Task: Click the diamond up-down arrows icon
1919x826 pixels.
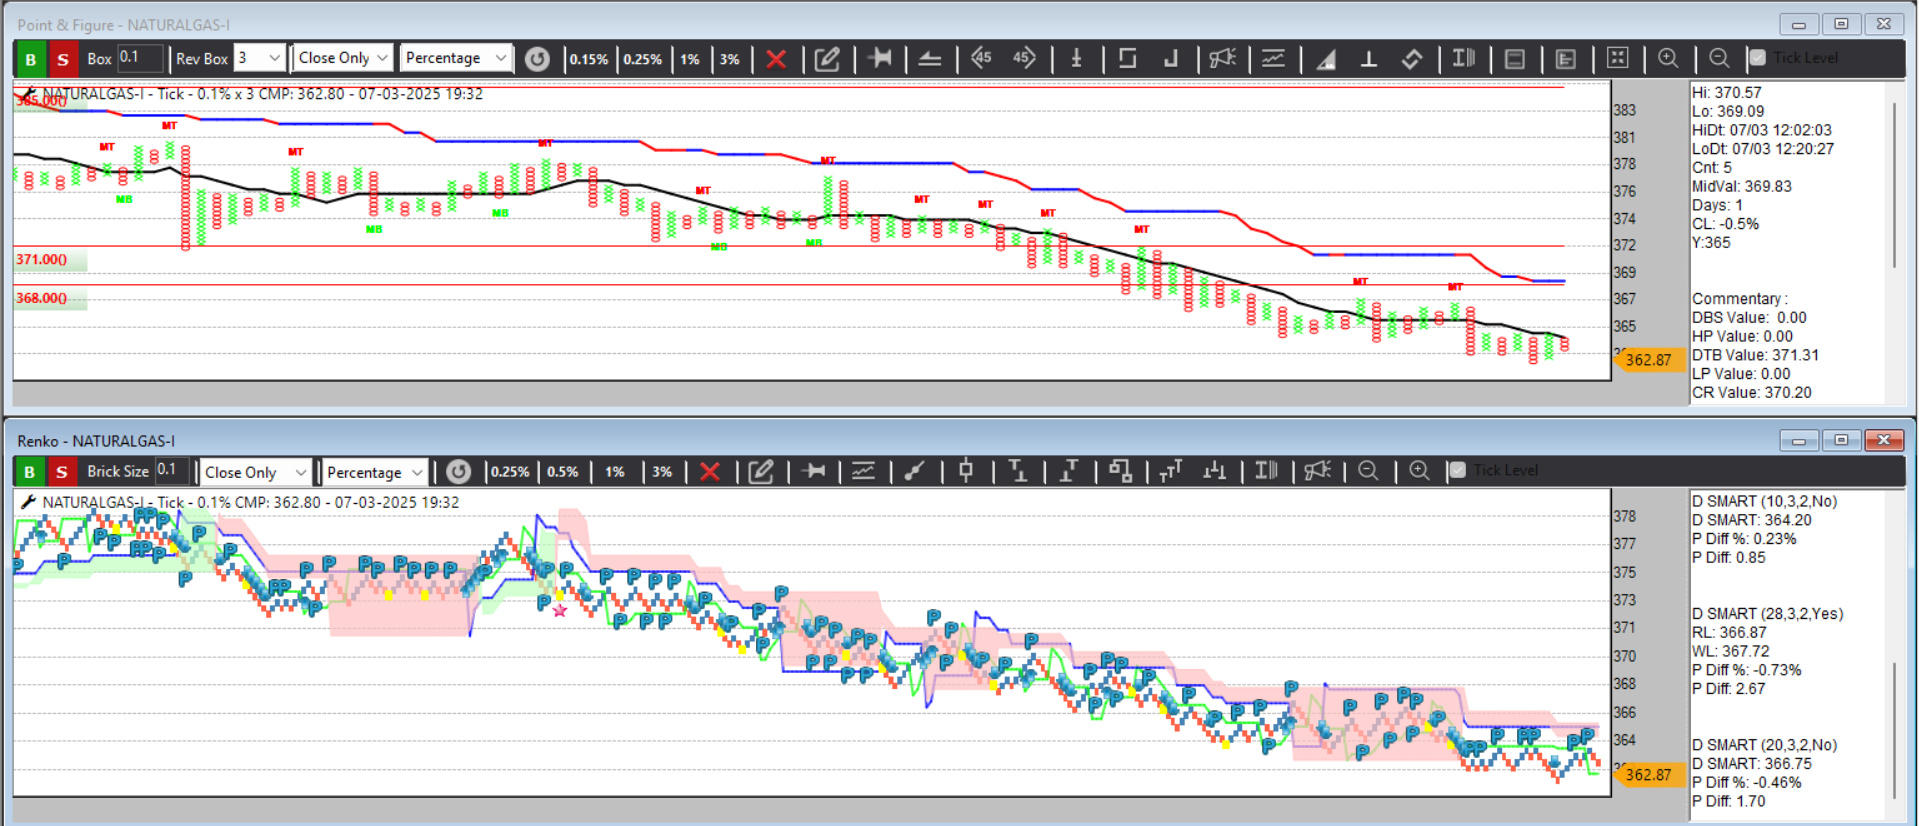Action: (1412, 59)
